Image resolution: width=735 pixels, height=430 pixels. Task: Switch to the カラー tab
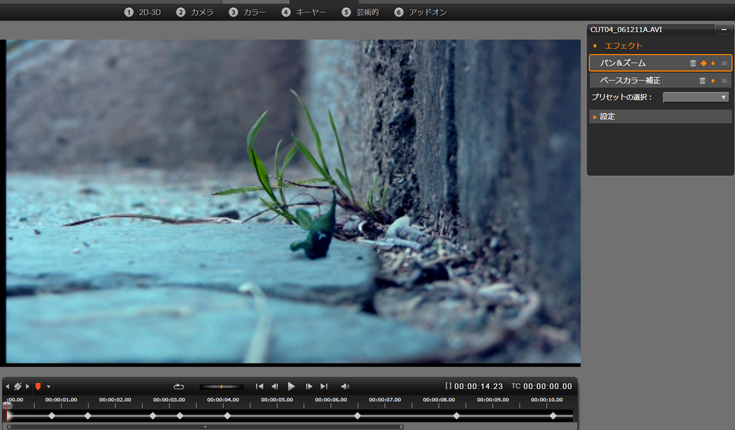(248, 12)
